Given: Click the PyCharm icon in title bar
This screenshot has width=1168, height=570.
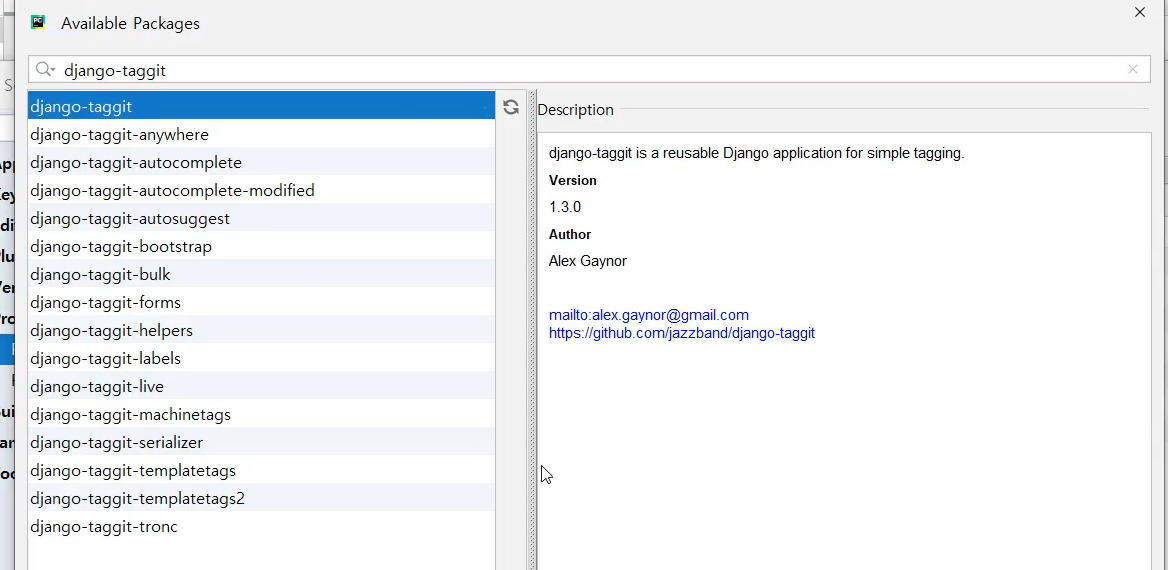Looking at the screenshot, I should (x=38, y=22).
